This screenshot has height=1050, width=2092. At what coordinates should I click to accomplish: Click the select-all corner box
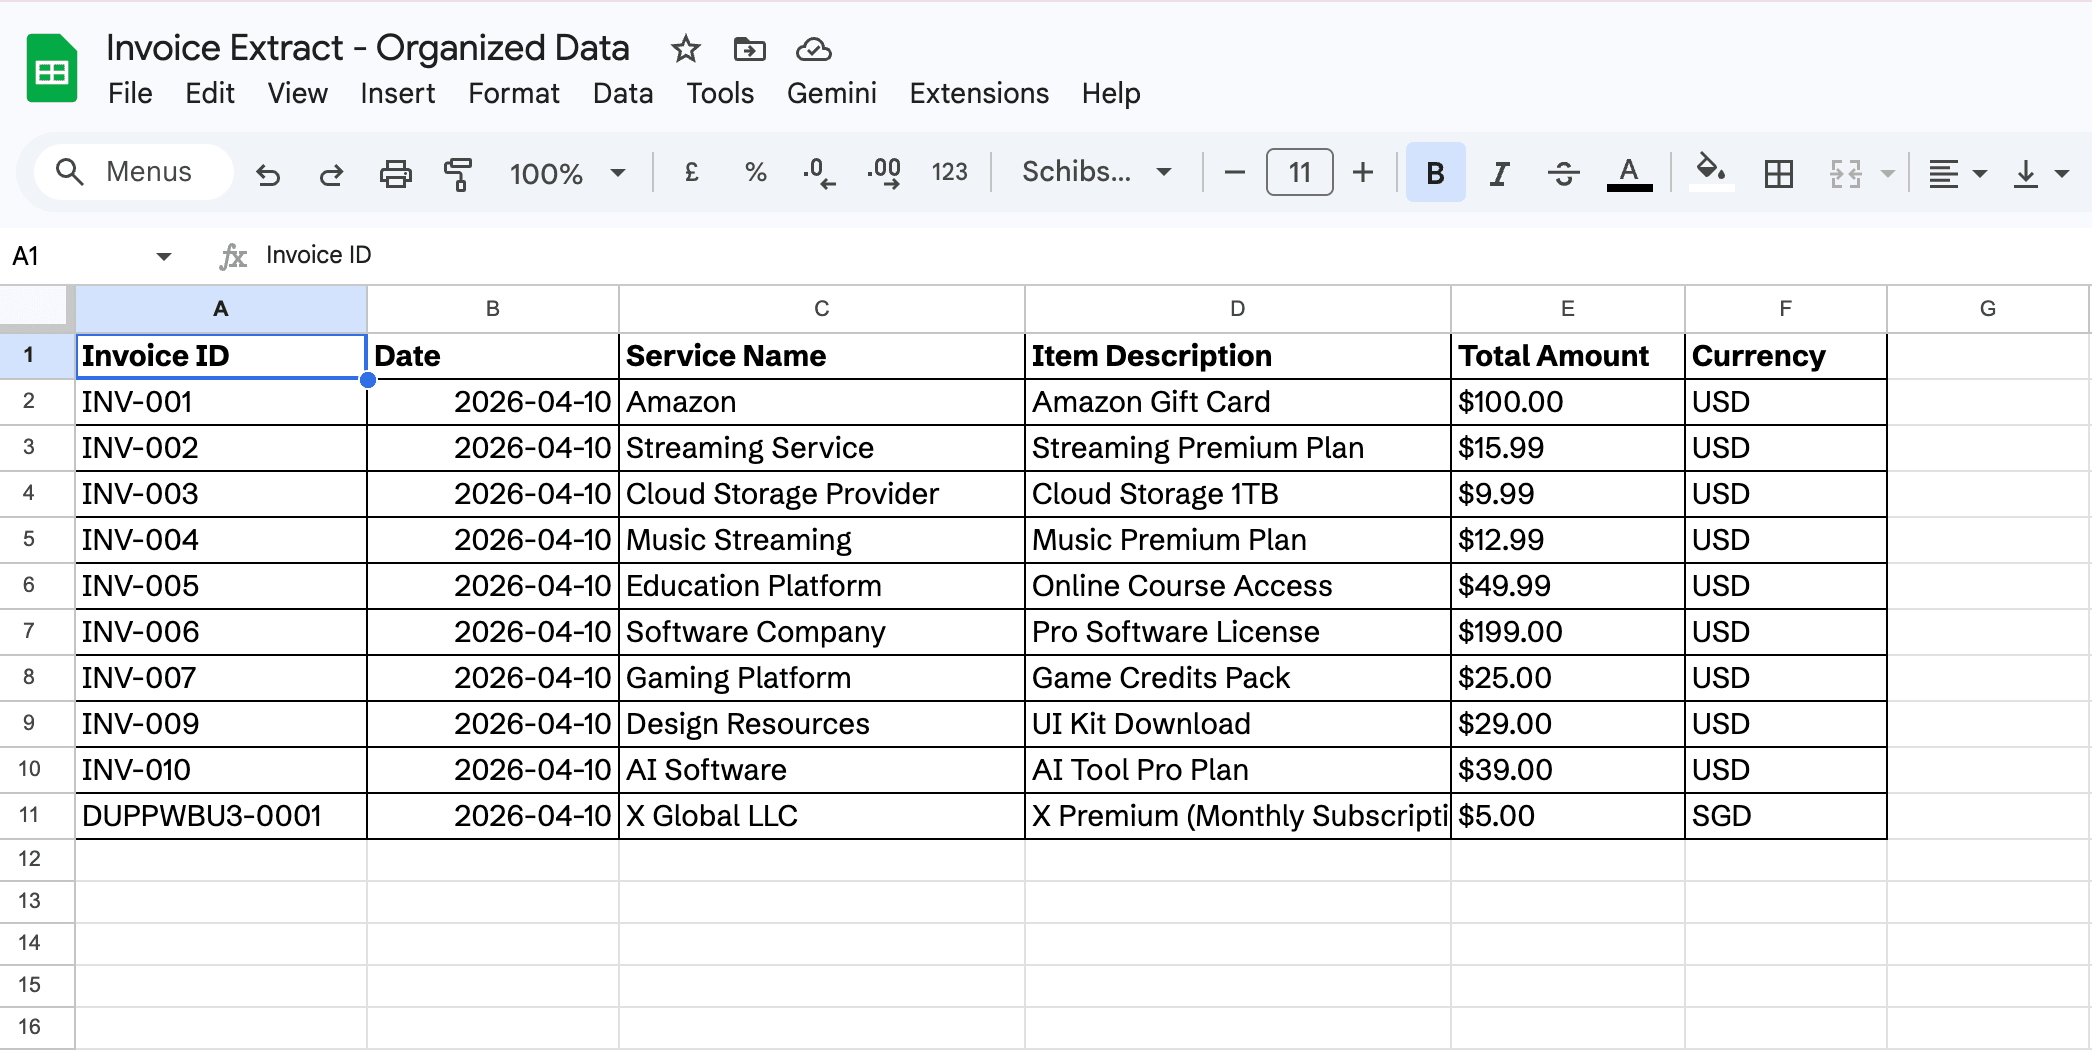(x=37, y=308)
